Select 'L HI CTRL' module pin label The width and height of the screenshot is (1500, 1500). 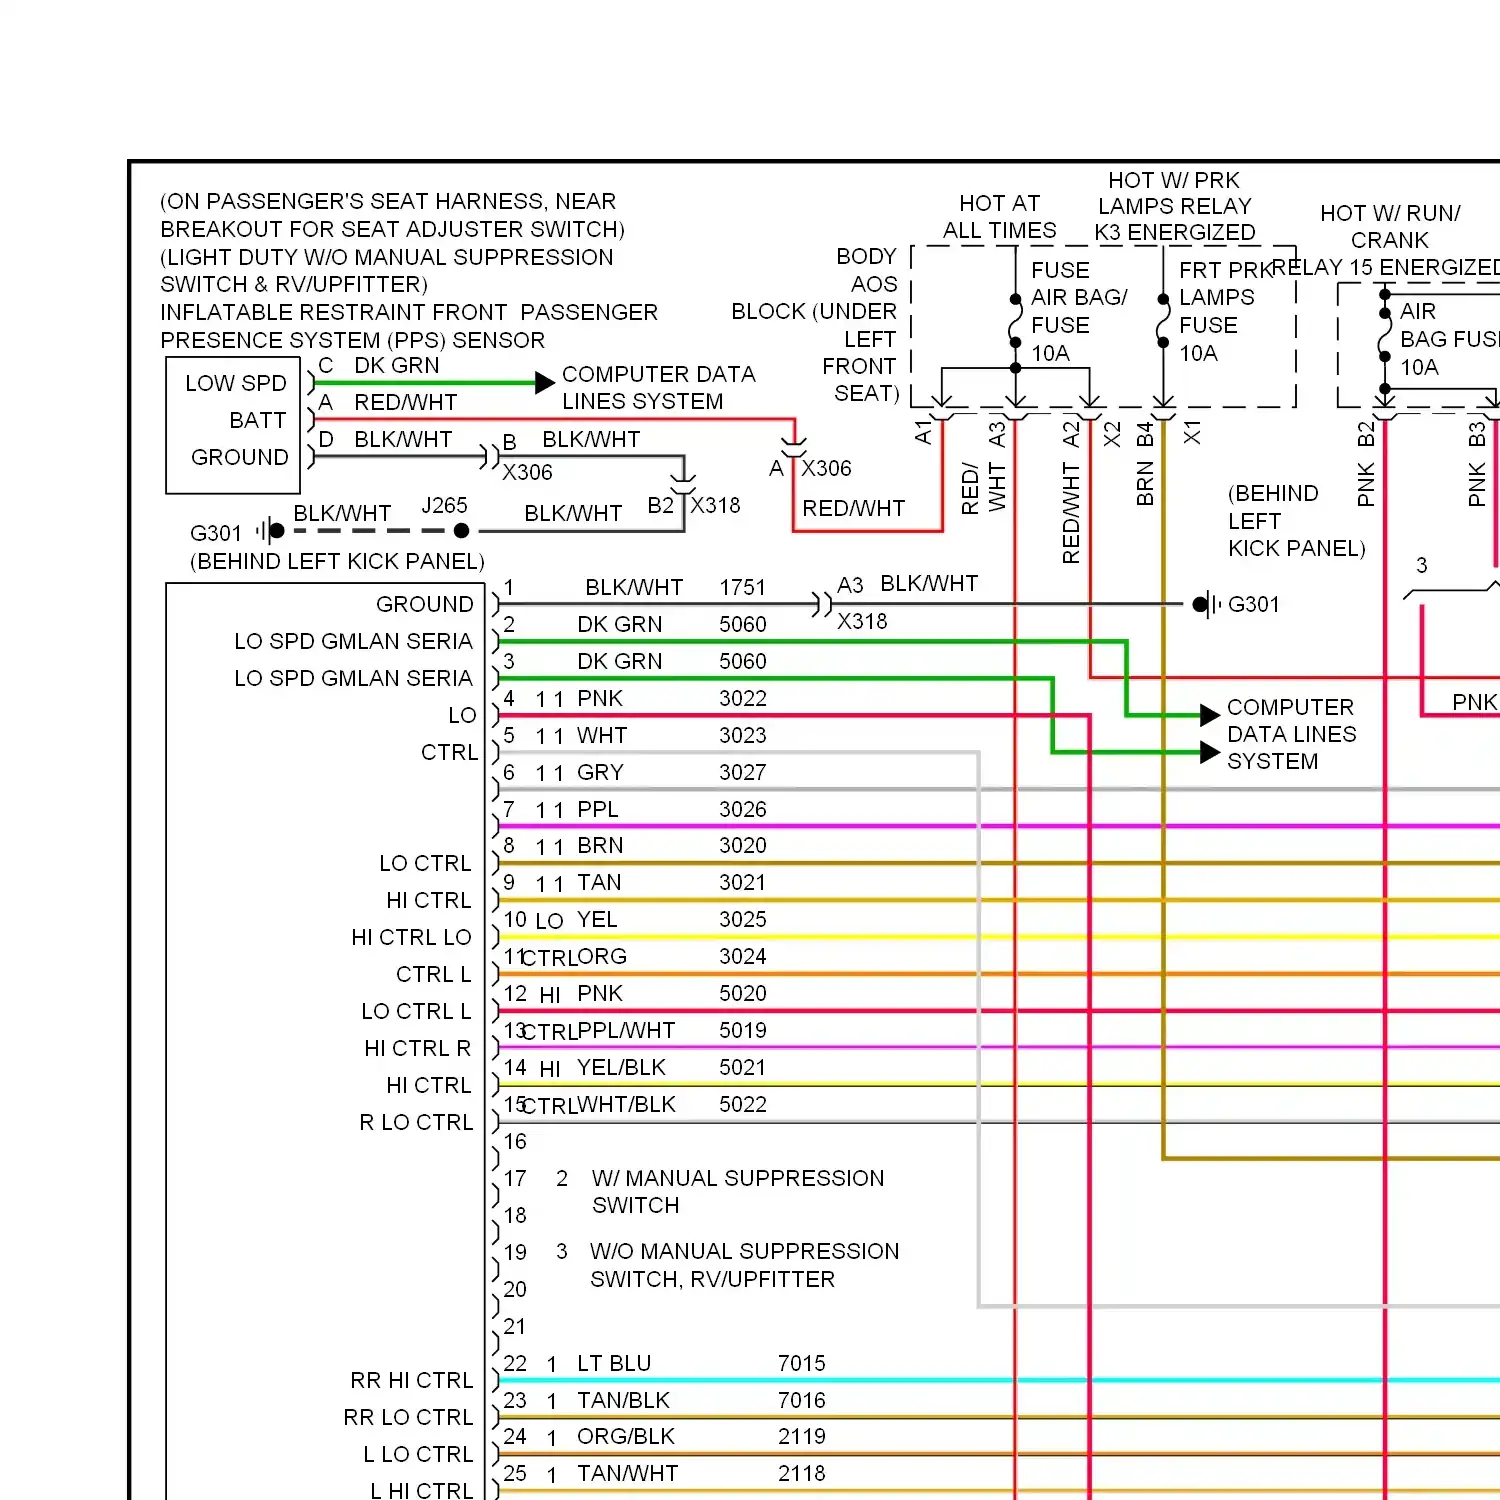(x=421, y=1489)
